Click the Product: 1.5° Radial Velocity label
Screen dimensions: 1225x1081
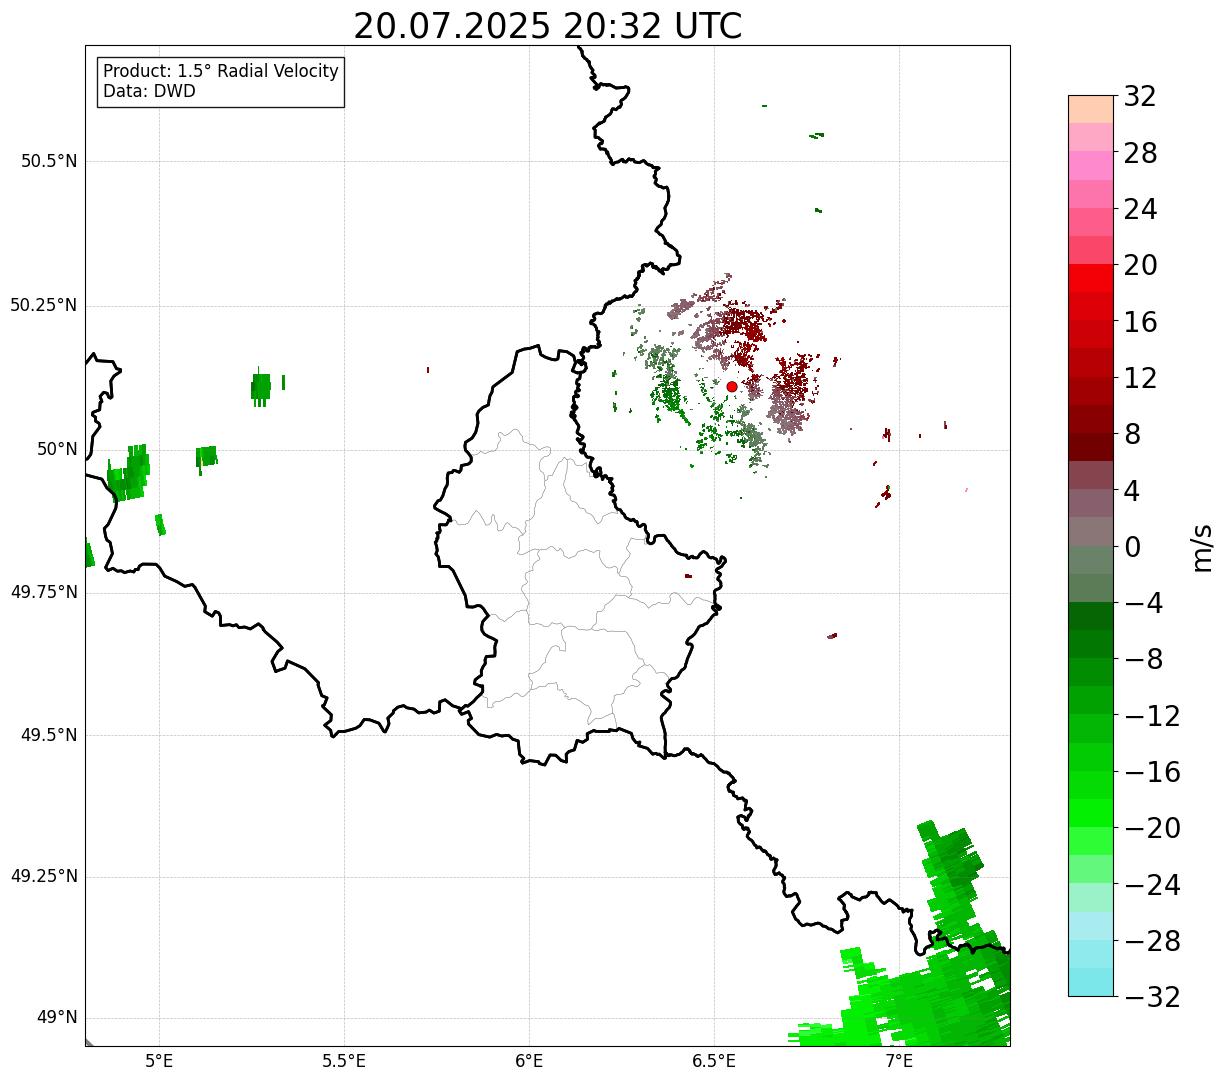221,72
